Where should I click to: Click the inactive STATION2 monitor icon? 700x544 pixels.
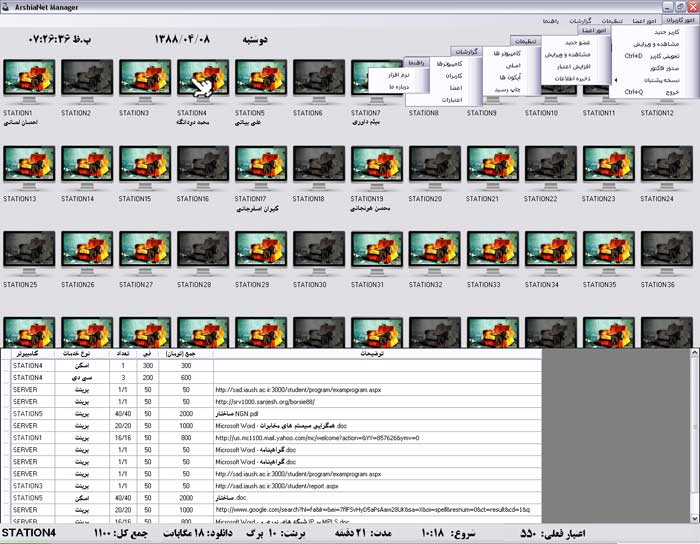[x=86, y=82]
